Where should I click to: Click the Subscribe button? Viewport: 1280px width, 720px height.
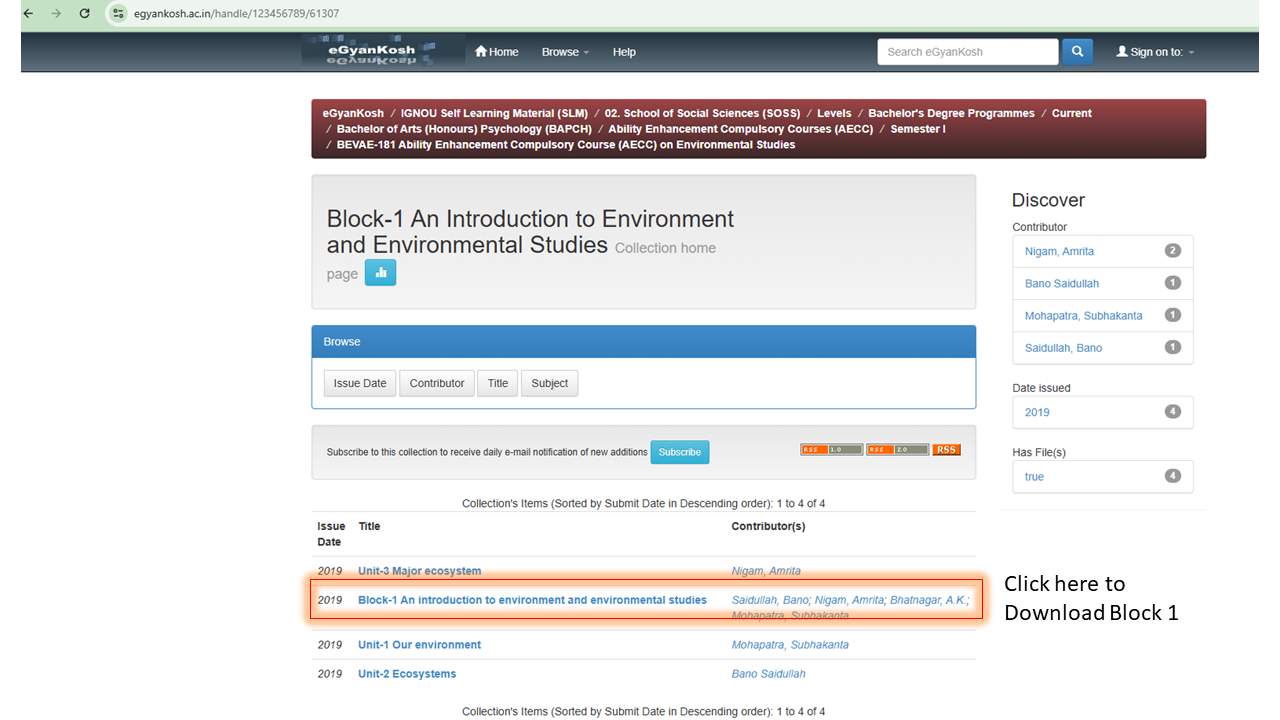click(679, 452)
